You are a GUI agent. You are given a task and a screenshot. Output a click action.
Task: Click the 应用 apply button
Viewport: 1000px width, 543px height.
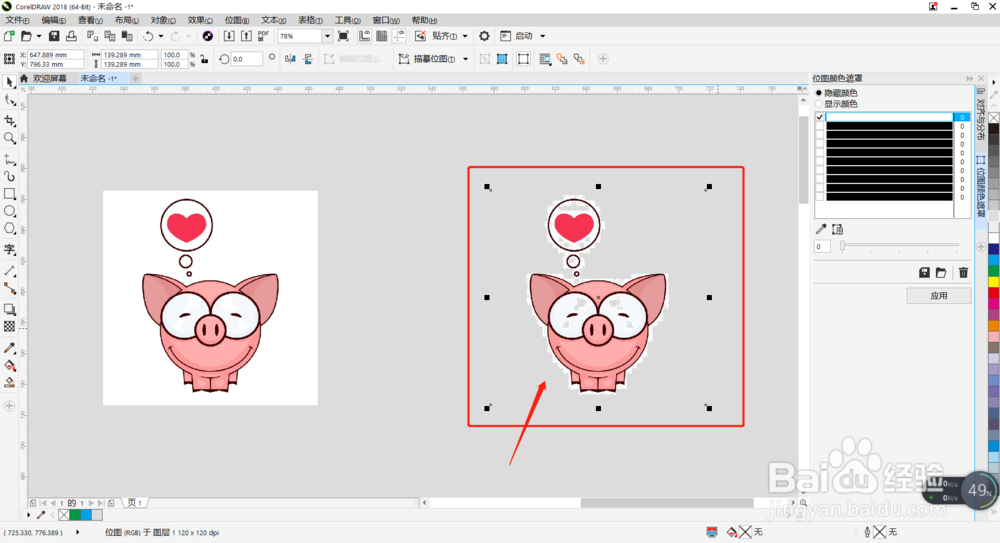point(939,295)
